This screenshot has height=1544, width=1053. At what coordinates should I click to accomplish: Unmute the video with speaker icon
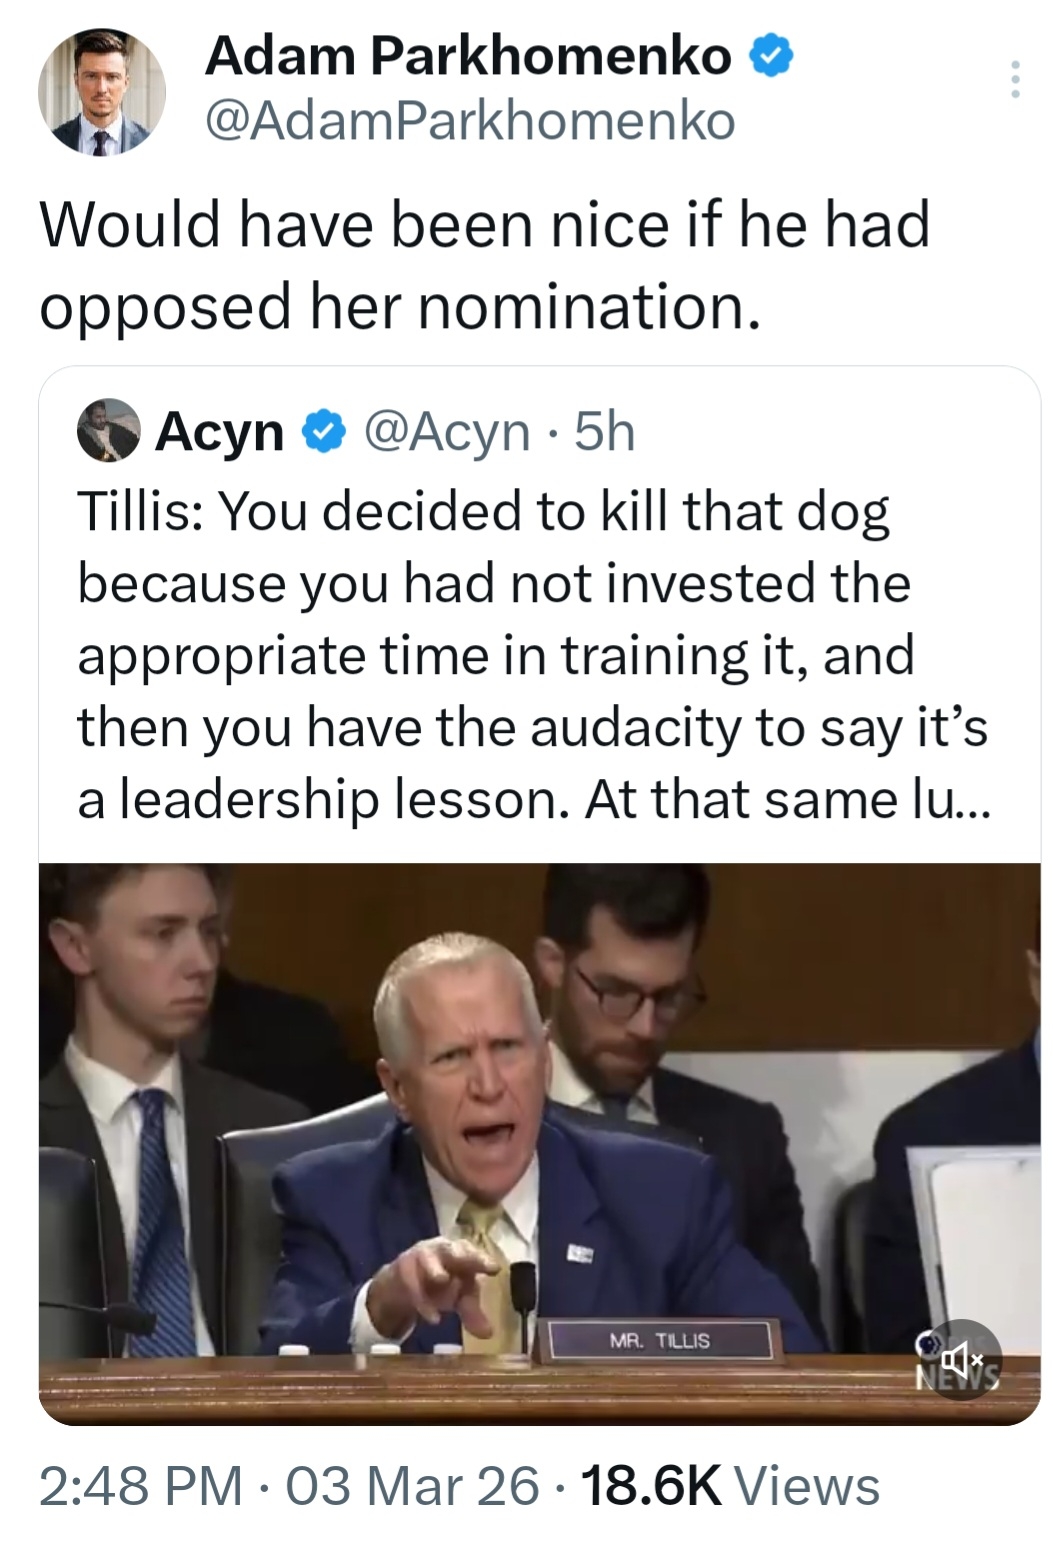click(x=962, y=1359)
